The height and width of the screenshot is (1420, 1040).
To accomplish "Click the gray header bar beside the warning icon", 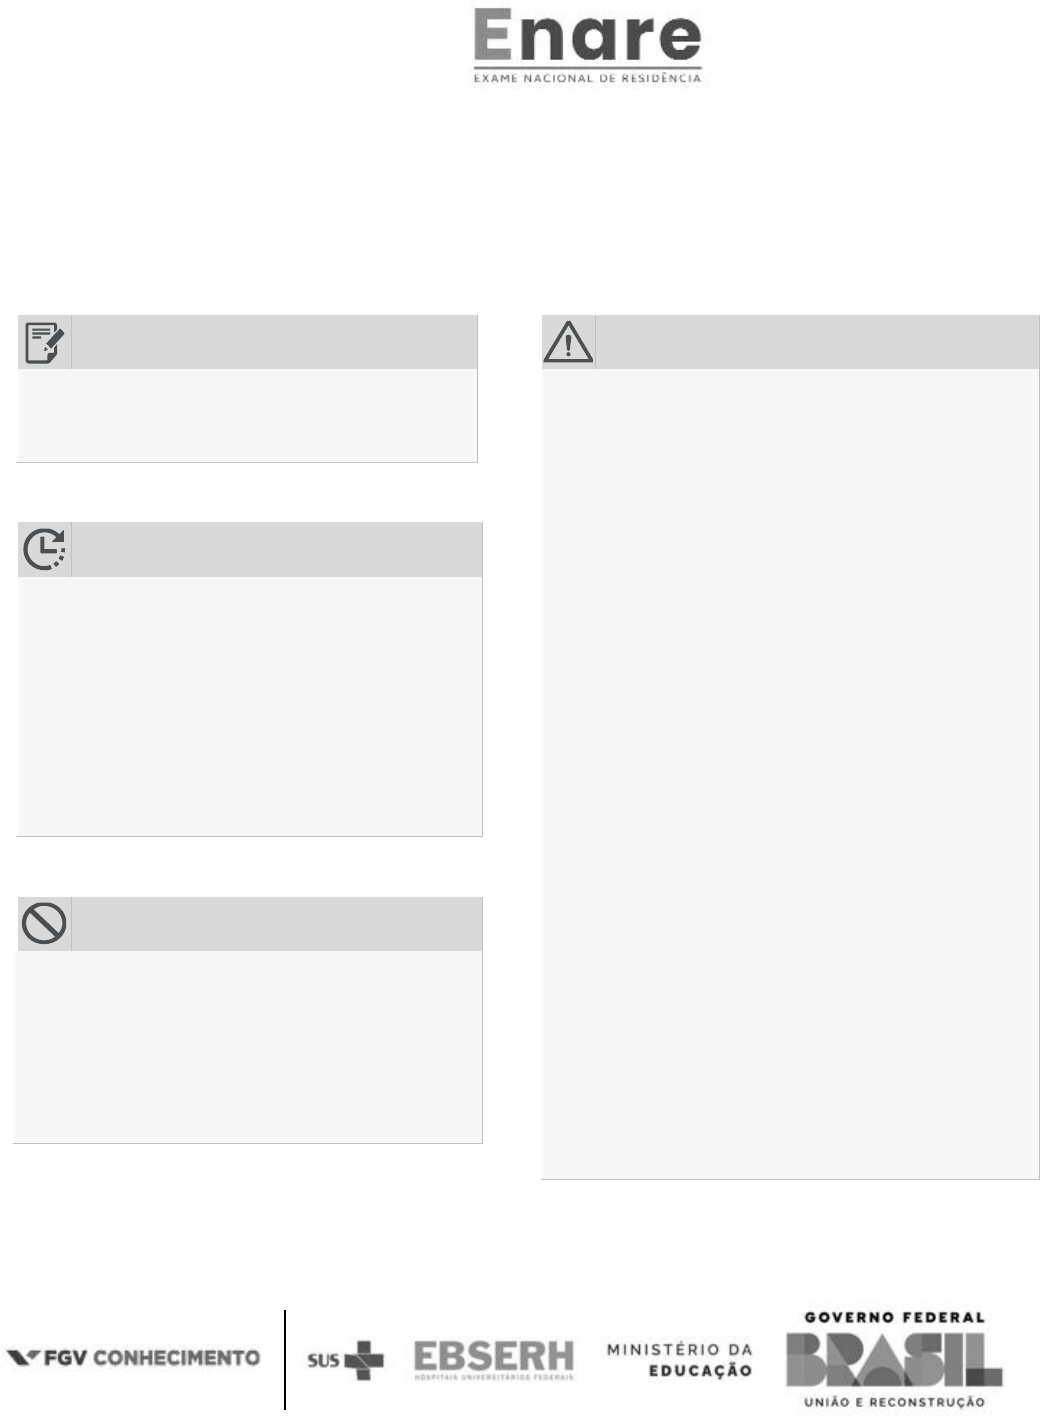I will coord(816,343).
